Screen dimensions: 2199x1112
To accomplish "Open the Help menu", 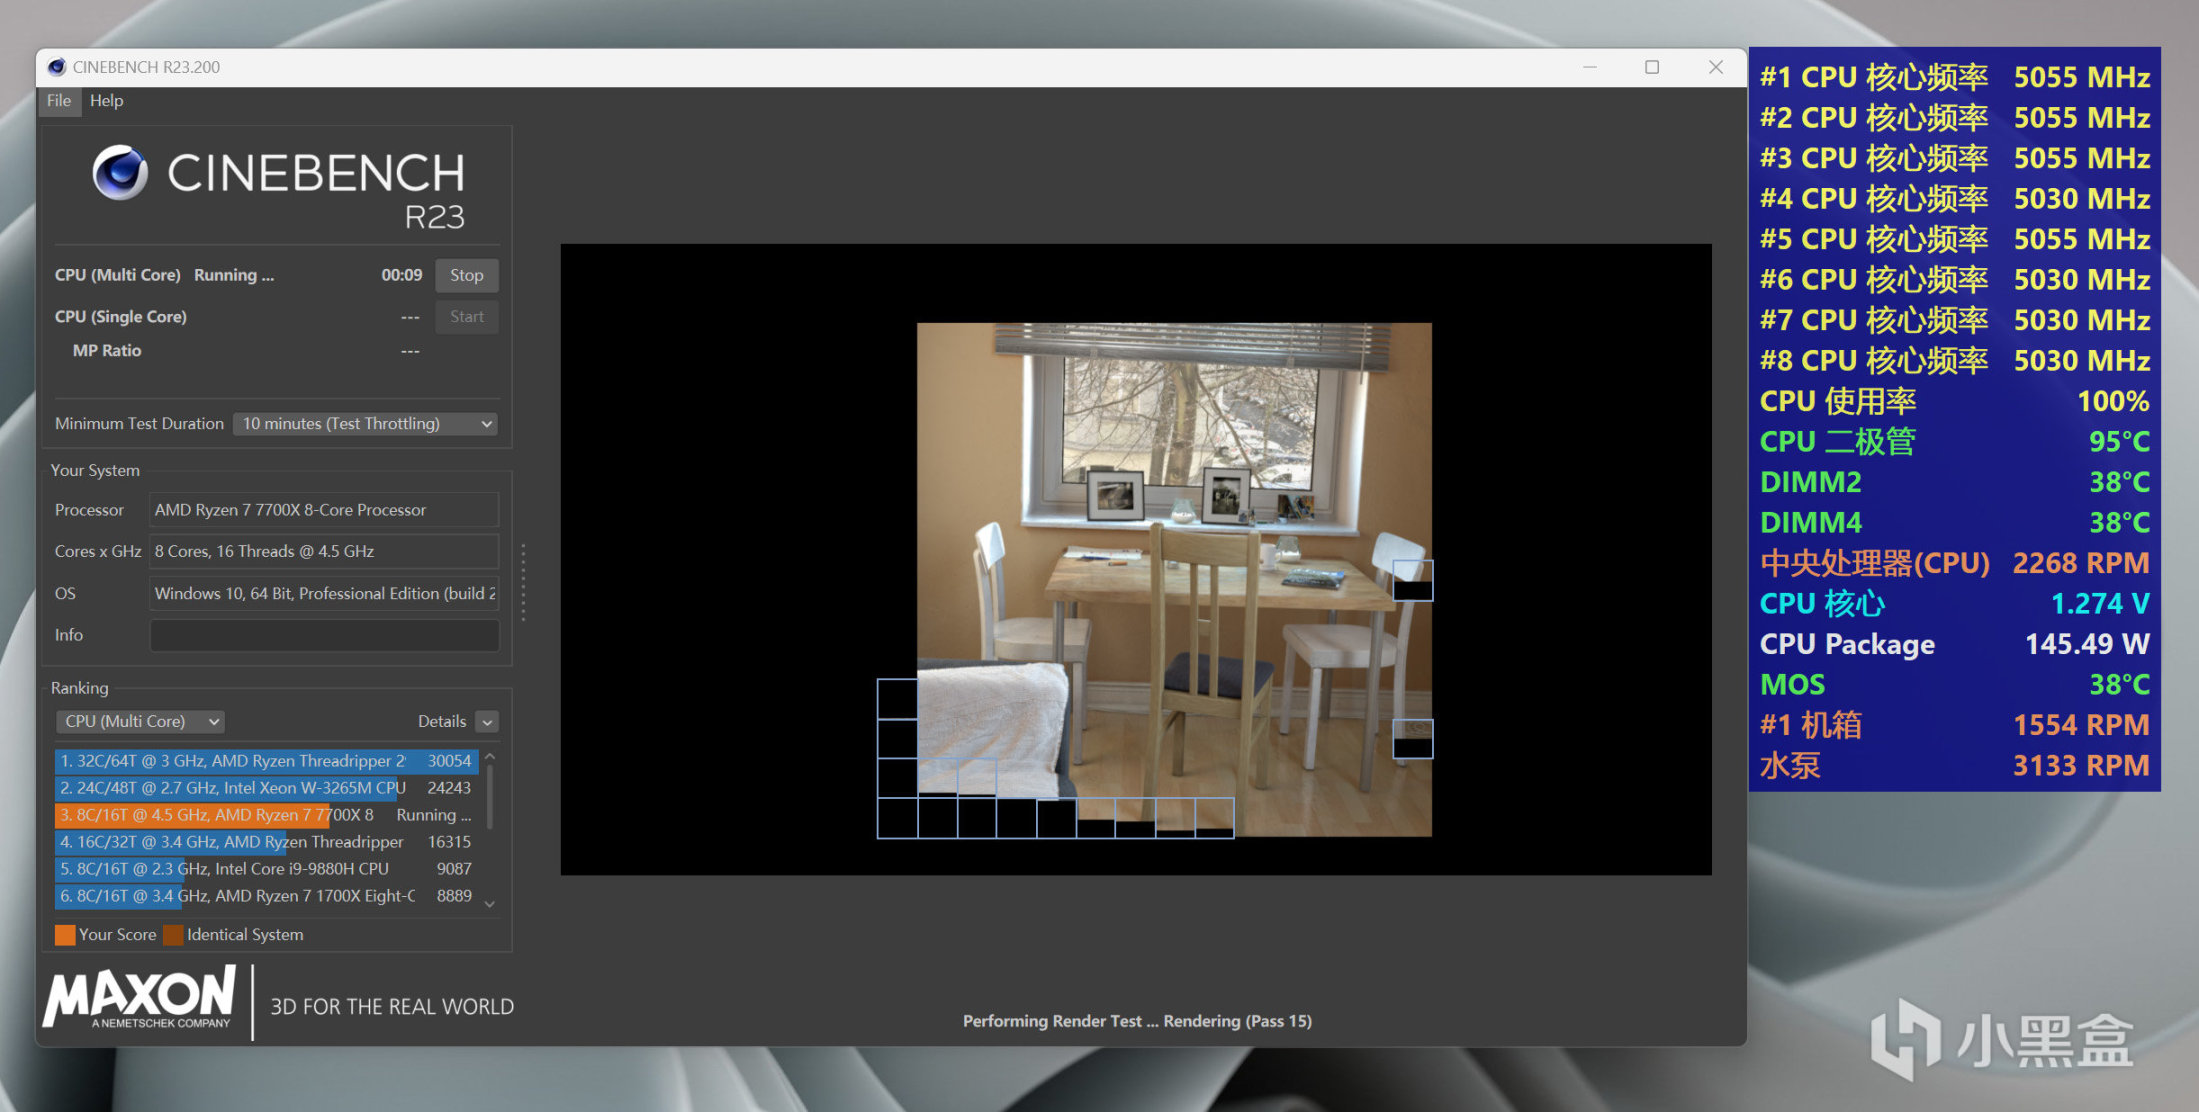I will (x=106, y=101).
